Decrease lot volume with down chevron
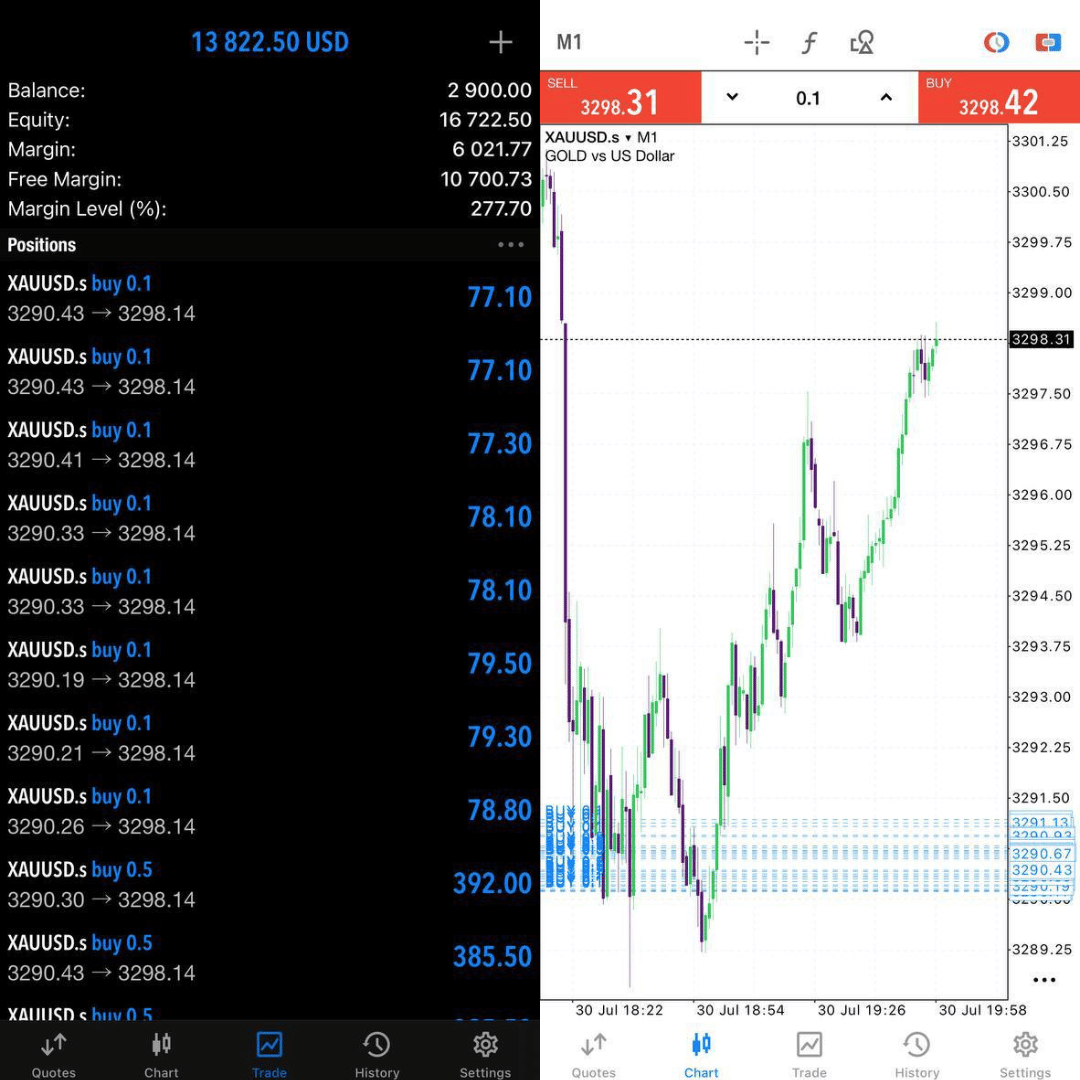 pos(732,97)
